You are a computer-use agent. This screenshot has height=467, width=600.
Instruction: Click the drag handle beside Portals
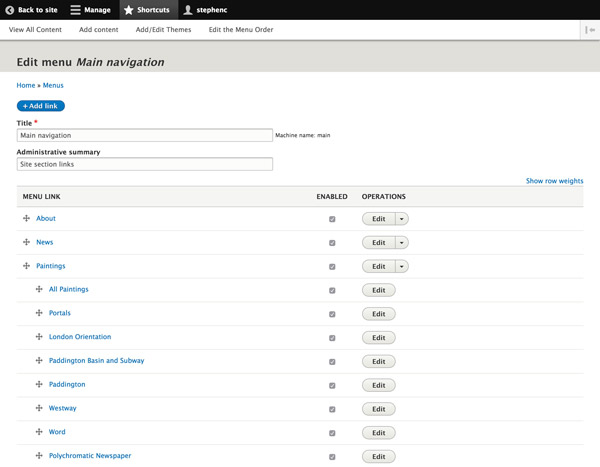40,313
